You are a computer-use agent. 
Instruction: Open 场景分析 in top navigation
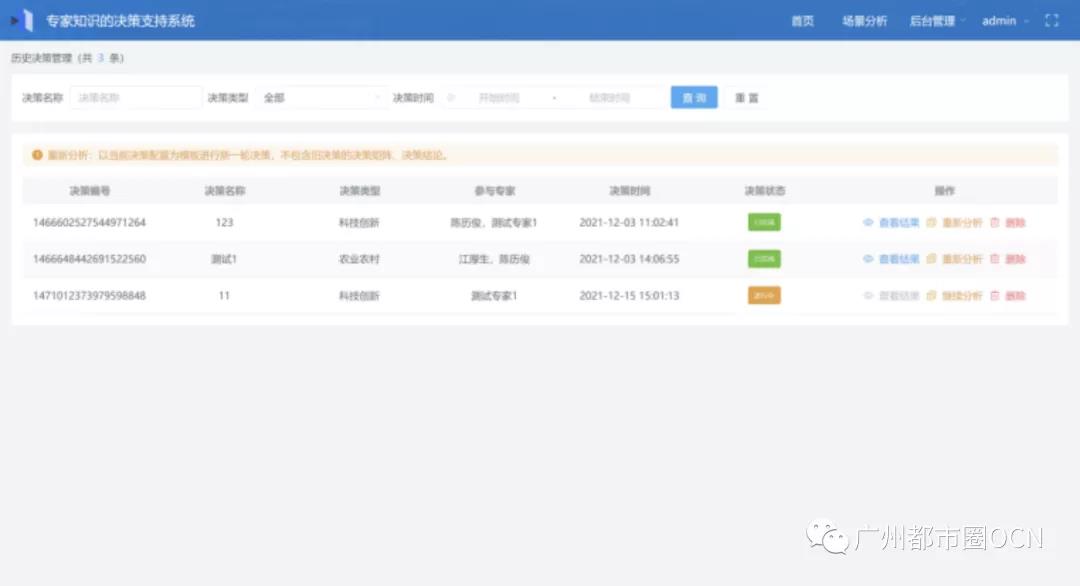pos(864,21)
